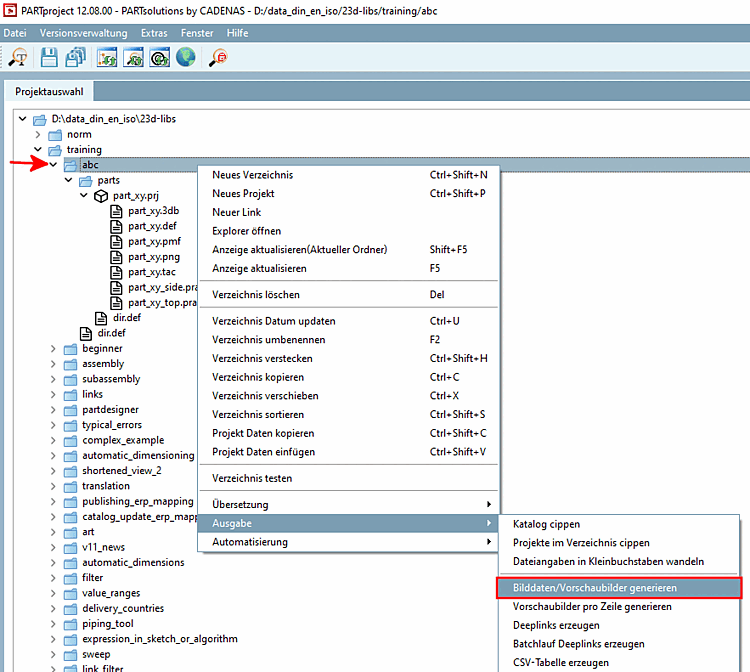The height and width of the screenshot is (672, 750).
Task: Expand the beginner folder chevron
Action: pyautogui.click(x=53, y=349)
